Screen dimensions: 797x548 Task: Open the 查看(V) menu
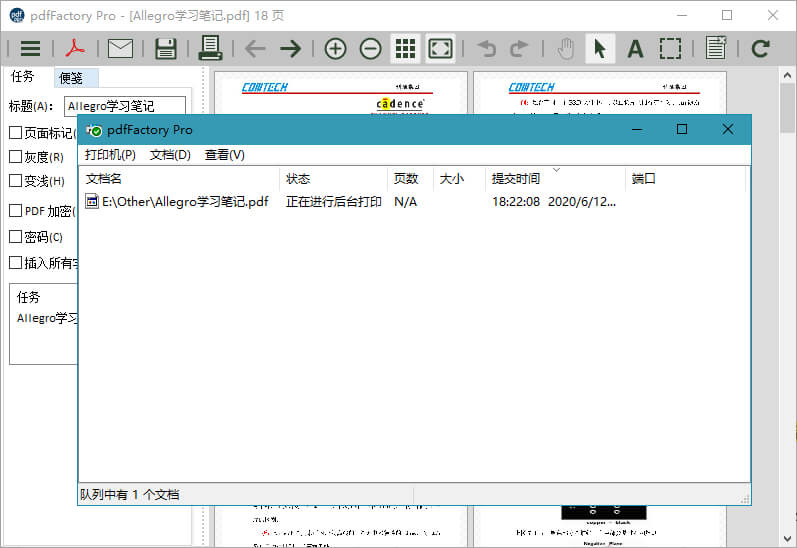225,155
